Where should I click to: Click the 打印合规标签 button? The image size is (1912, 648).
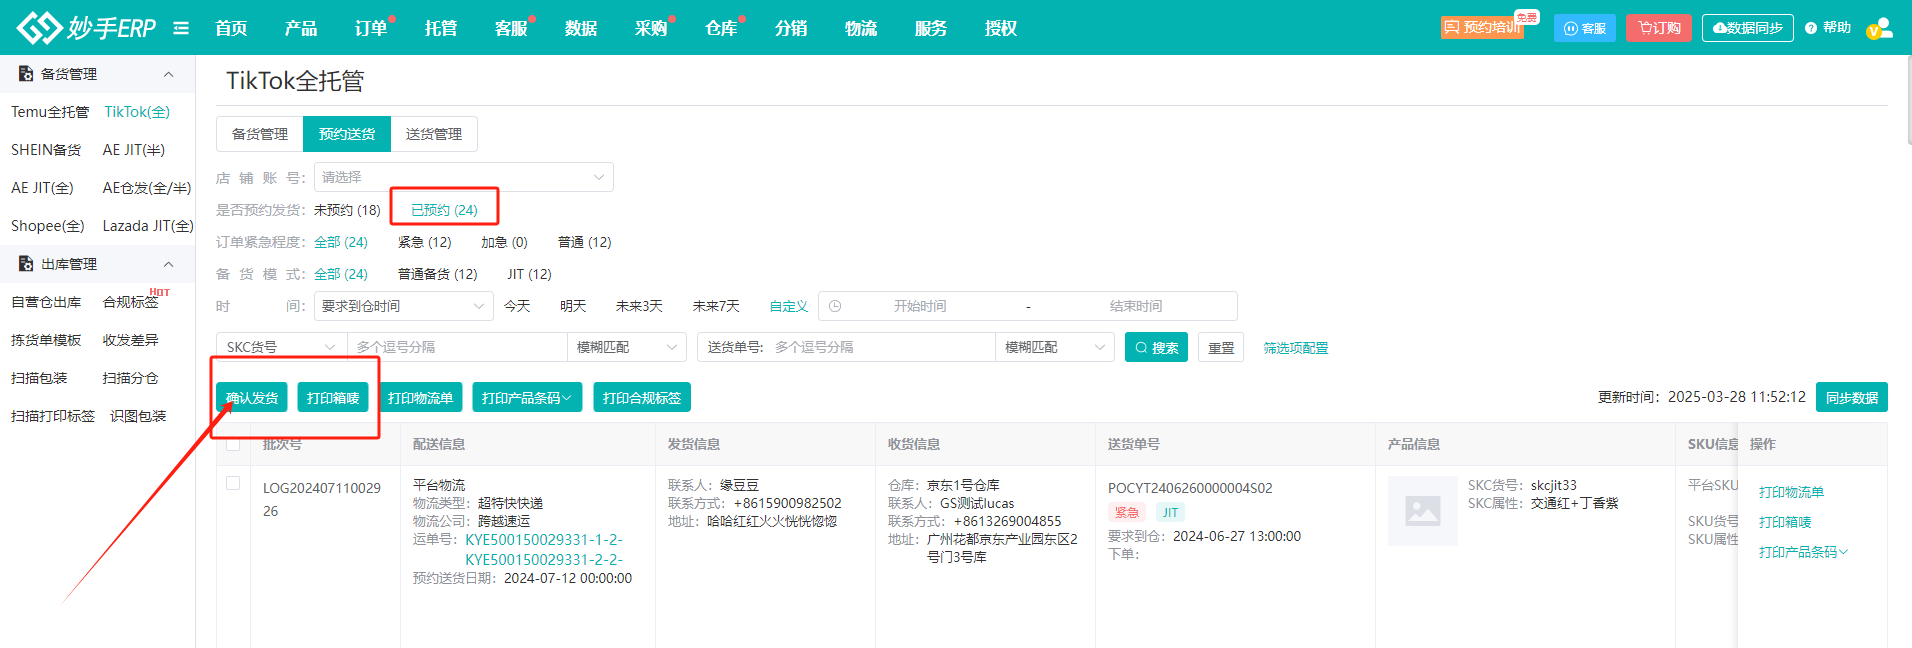pos(642,398)
